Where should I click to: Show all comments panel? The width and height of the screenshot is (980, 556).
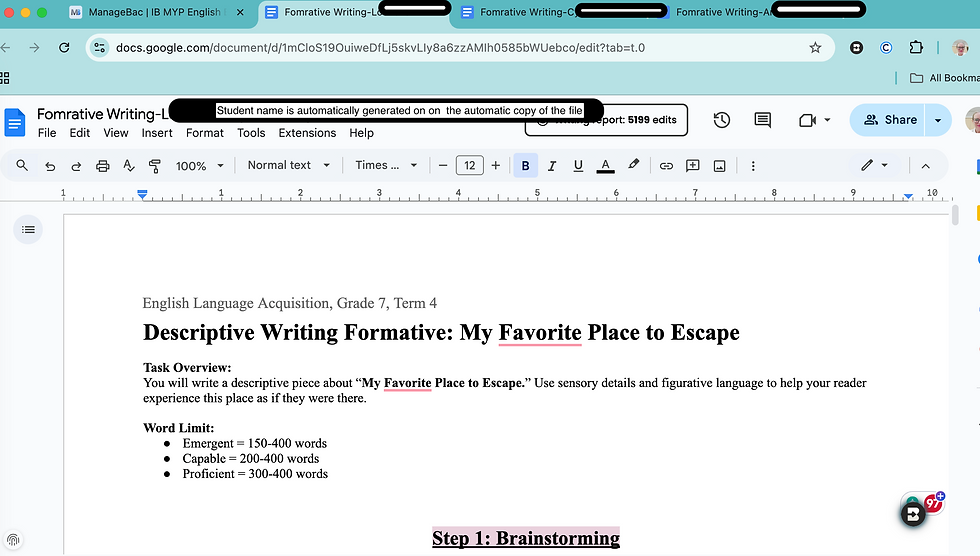[762, 120]
